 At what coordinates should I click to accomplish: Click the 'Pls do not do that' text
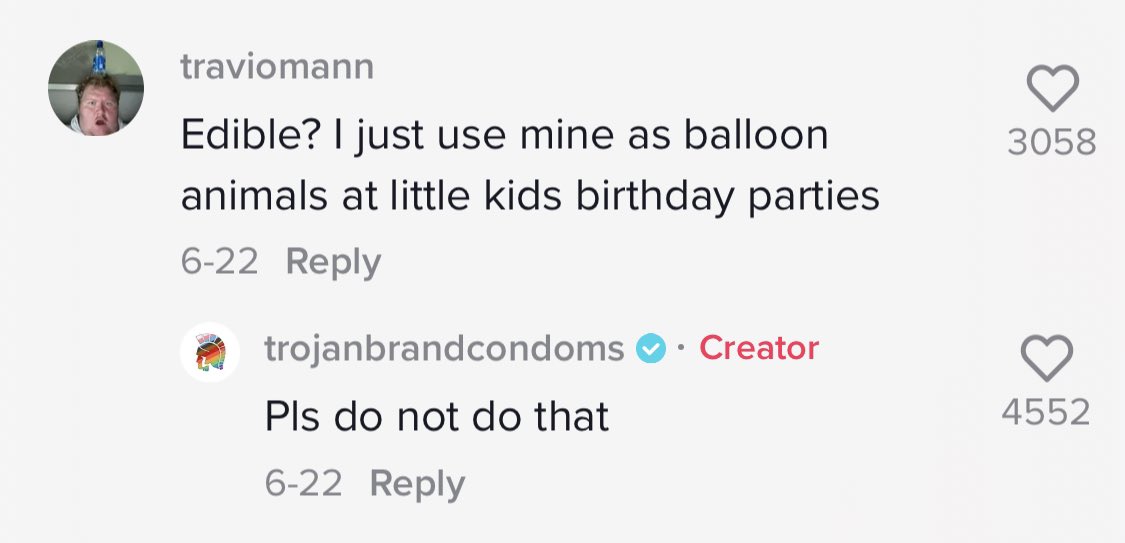pyautogui.click(x=437, y=416)
